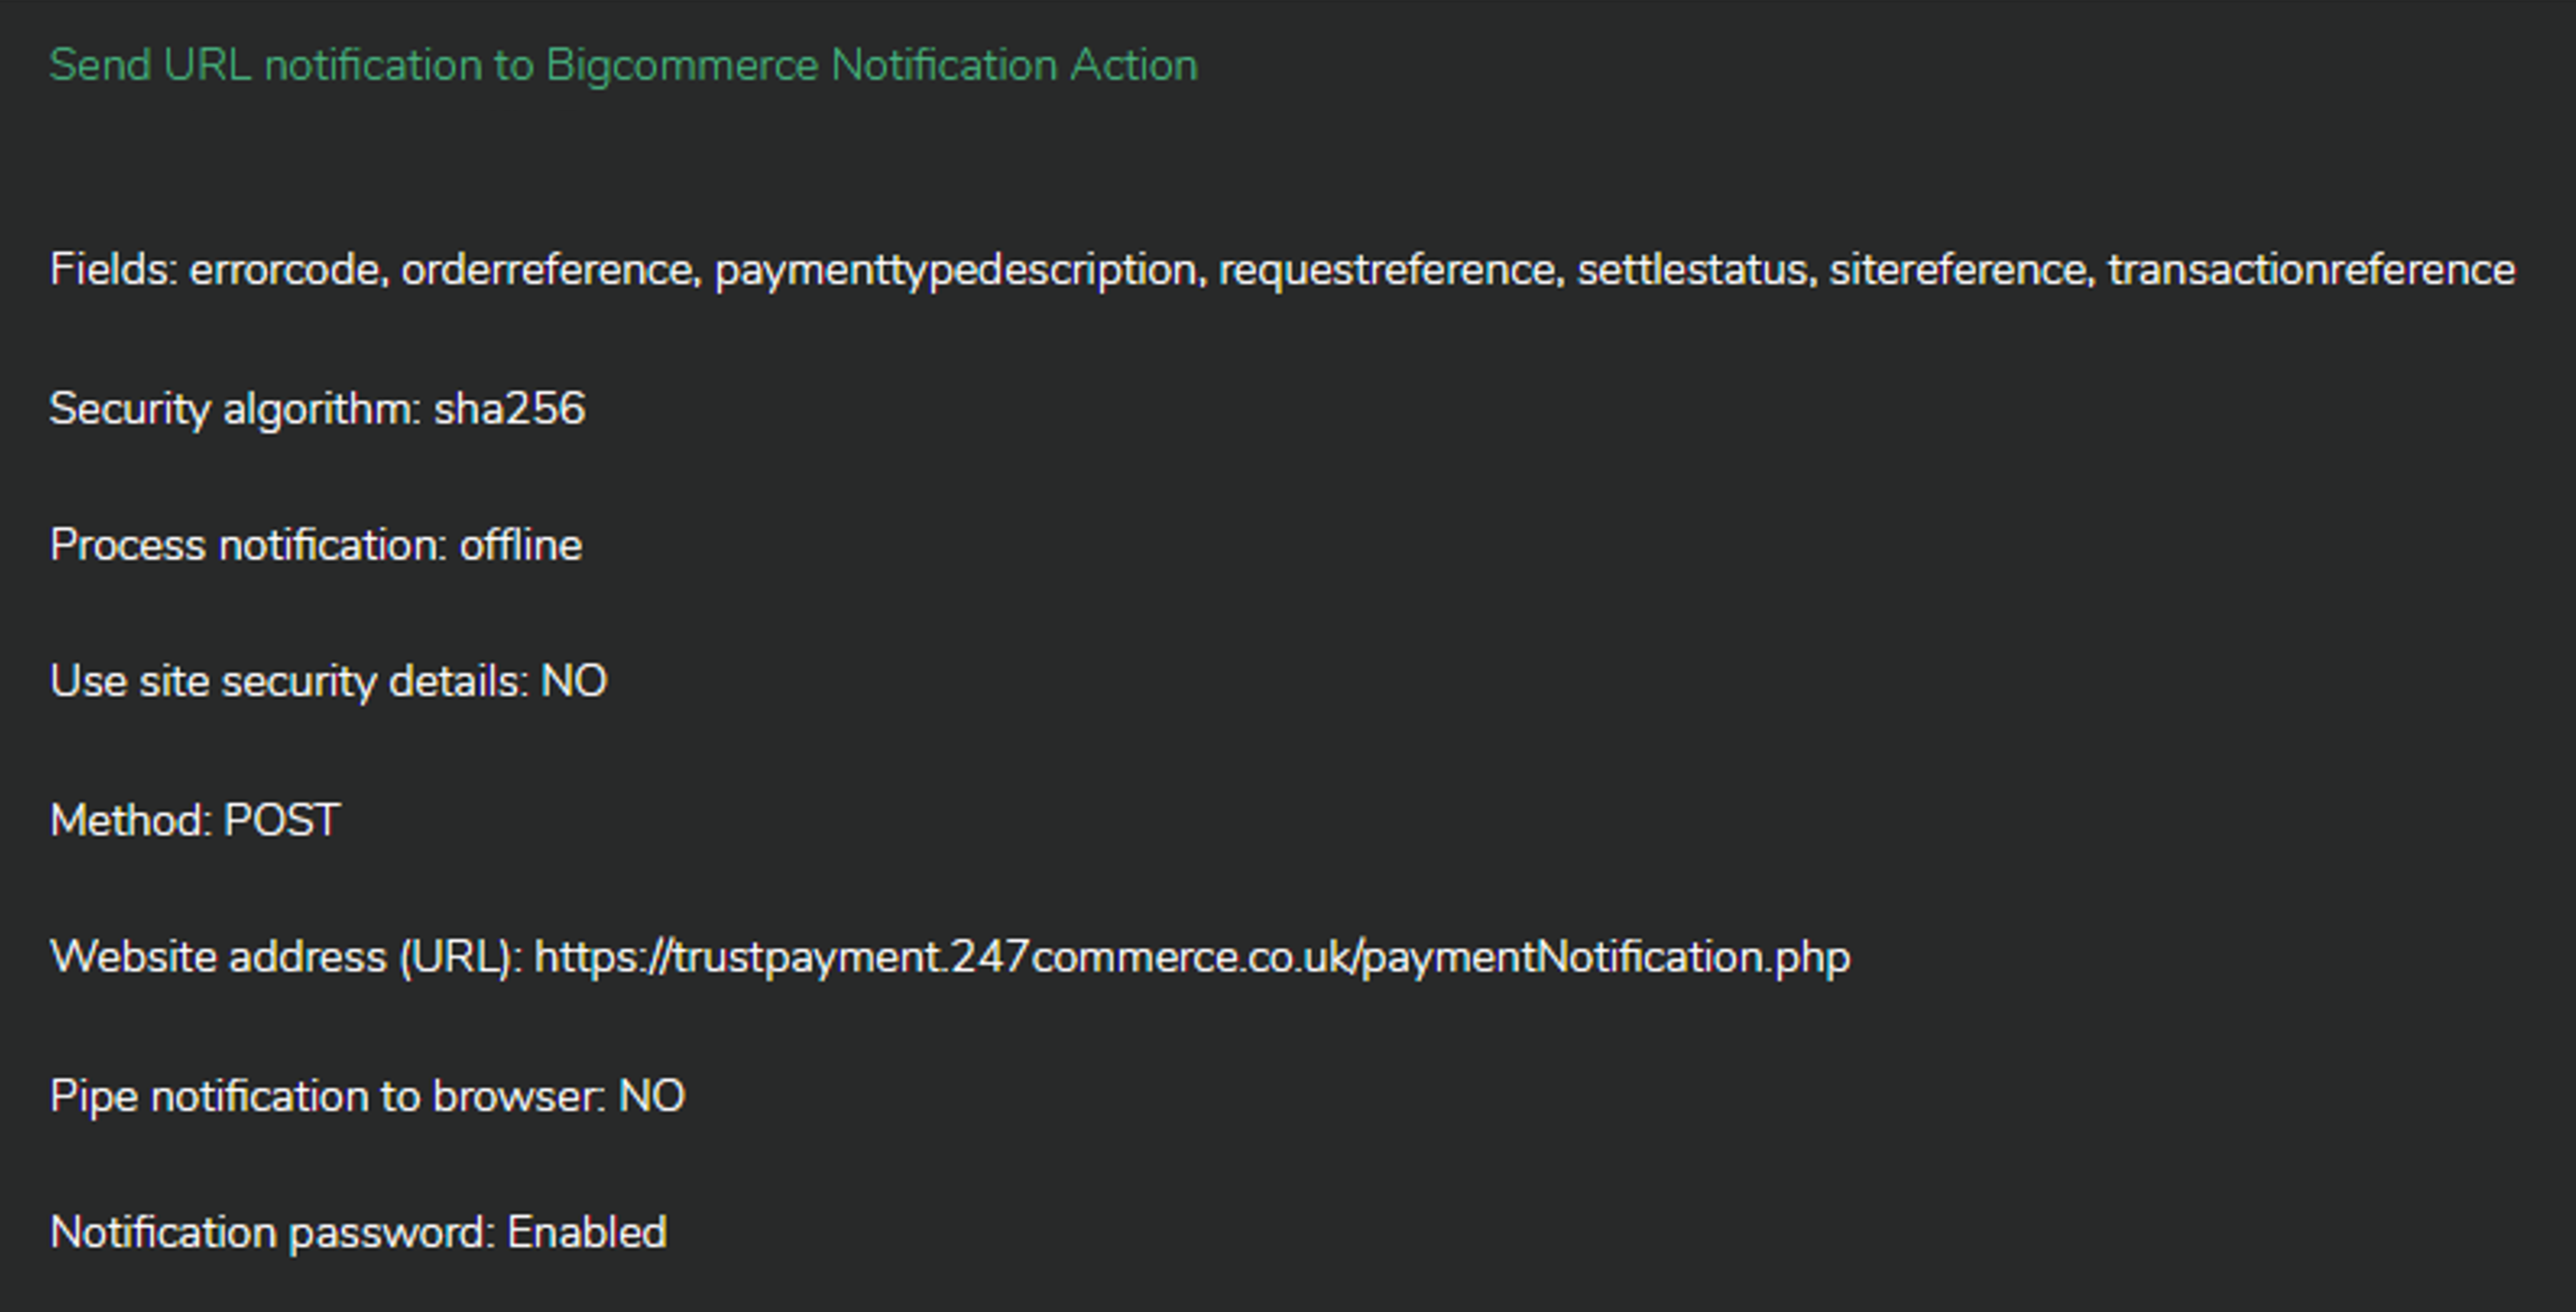Click the offline process notification value
This screenshot has width=2576, height=1312.
click(520, 546)
